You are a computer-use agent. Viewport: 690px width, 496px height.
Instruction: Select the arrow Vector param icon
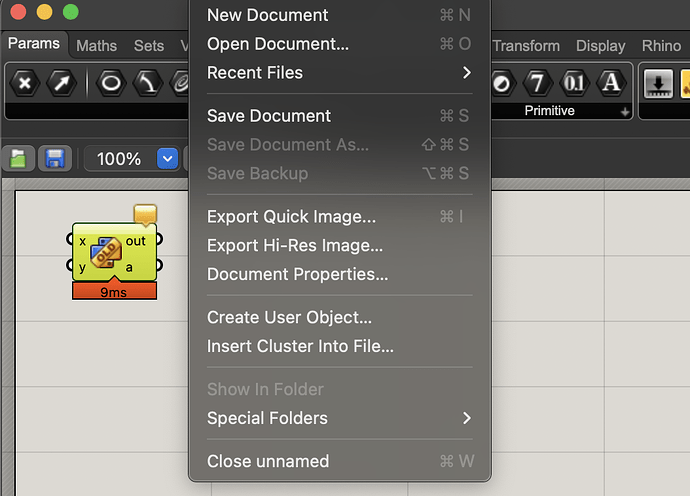pyautogui.click(x=62, y=83)
